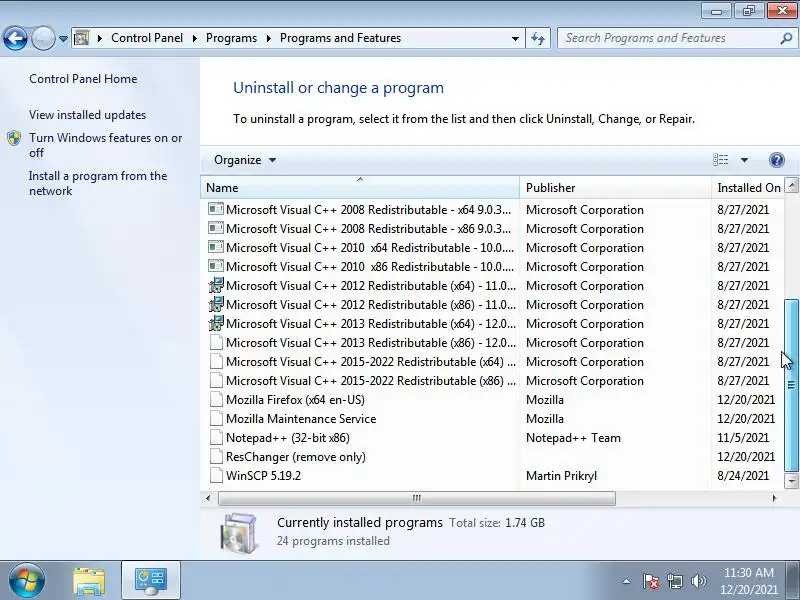This screenshot has height=600, width=800.
Task: Expand the arrow after Control Panel breadcrumb
Action: (194, 38)
